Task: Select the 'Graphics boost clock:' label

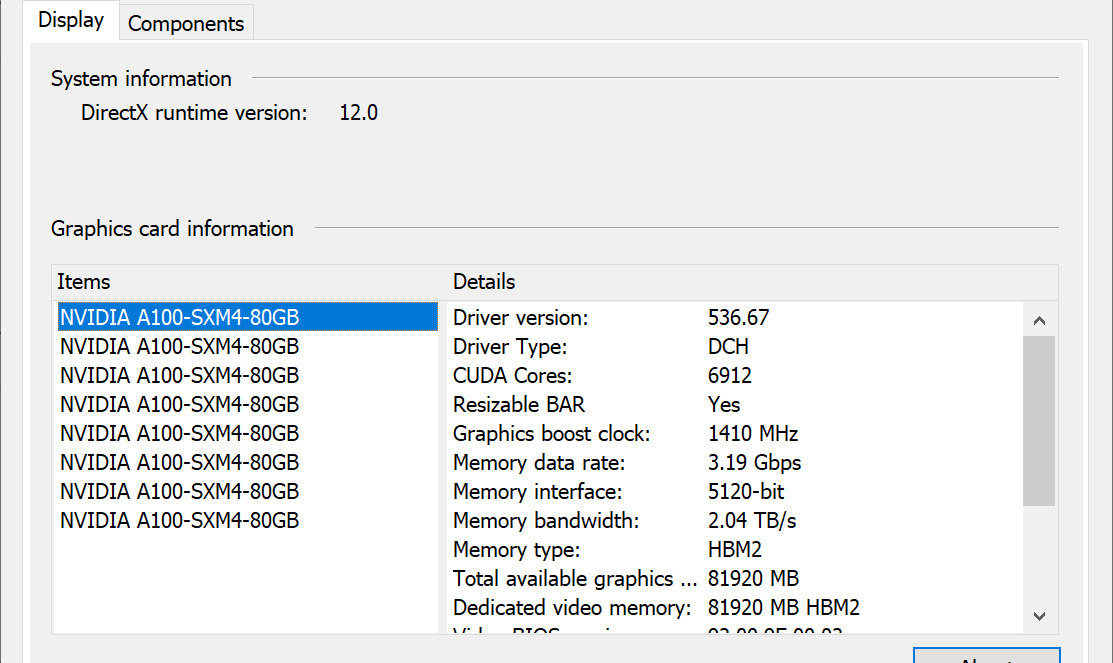Action: (x=552, y=434)
